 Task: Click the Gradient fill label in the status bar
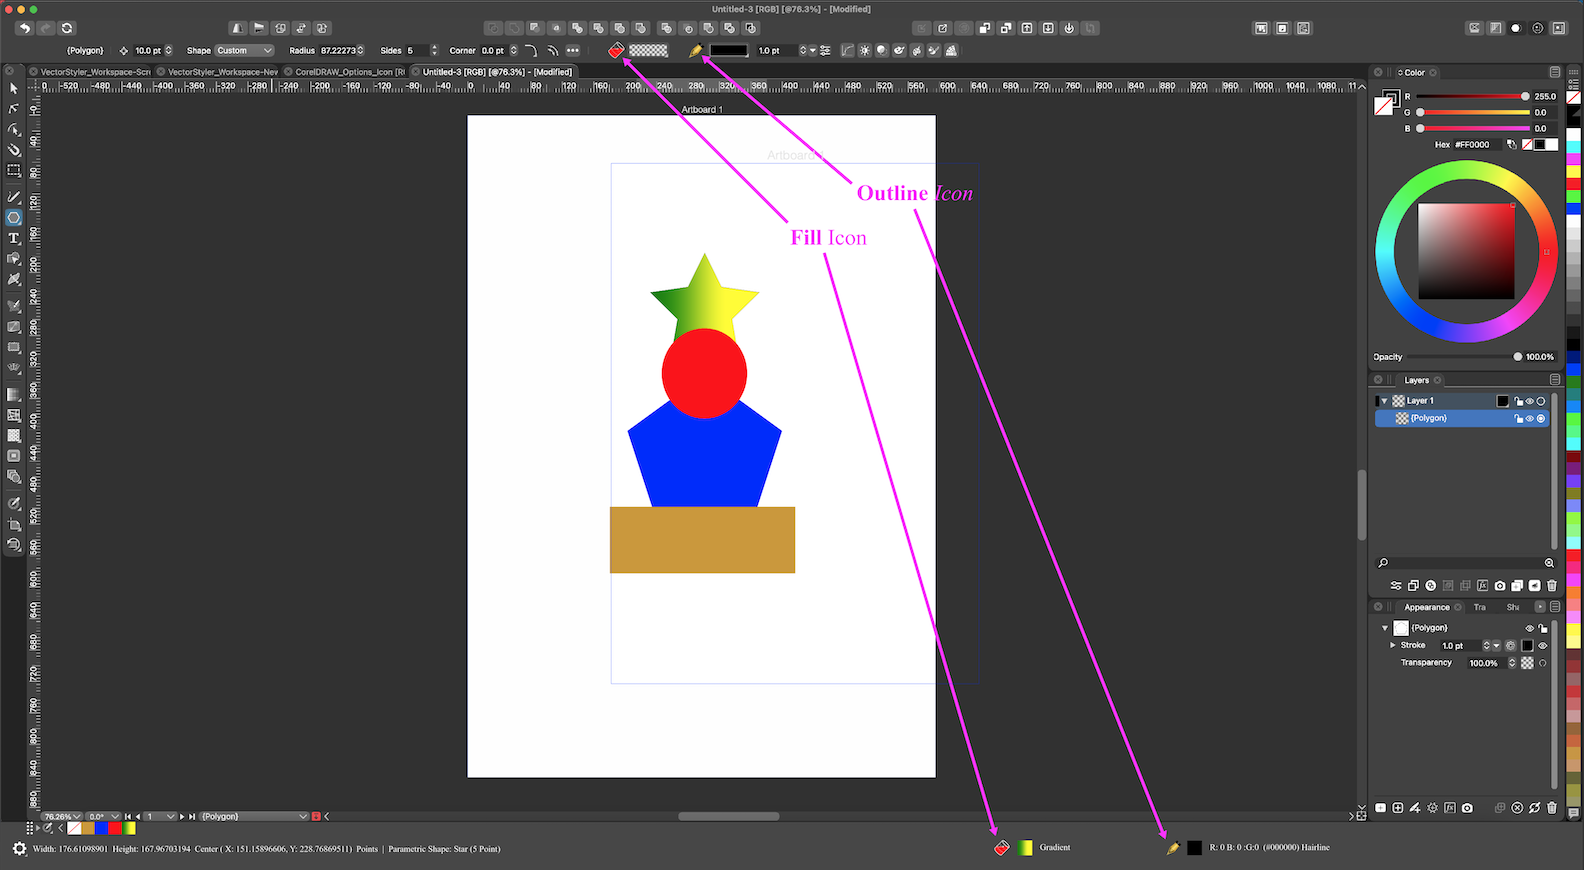point(1054,847)
